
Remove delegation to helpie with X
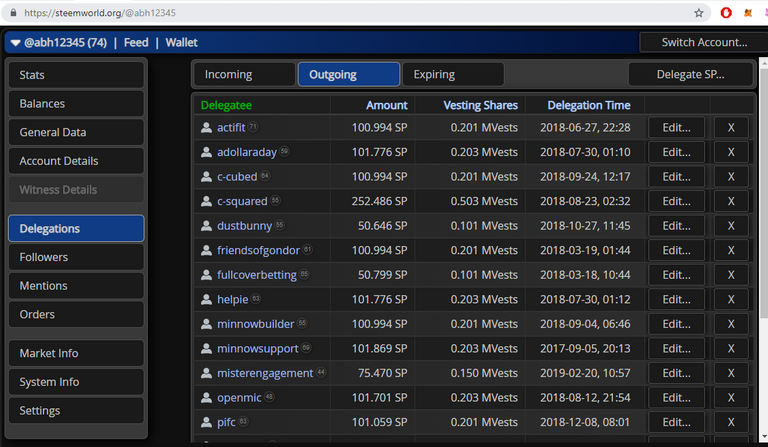(731, 299)
